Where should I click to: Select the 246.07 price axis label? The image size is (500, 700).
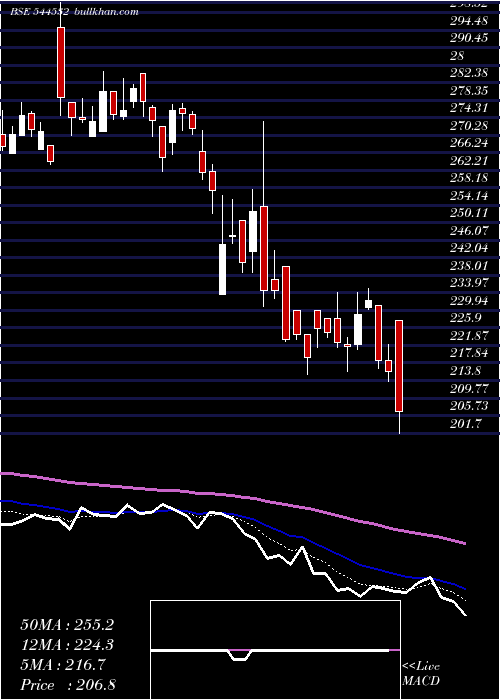click(469, 231)
